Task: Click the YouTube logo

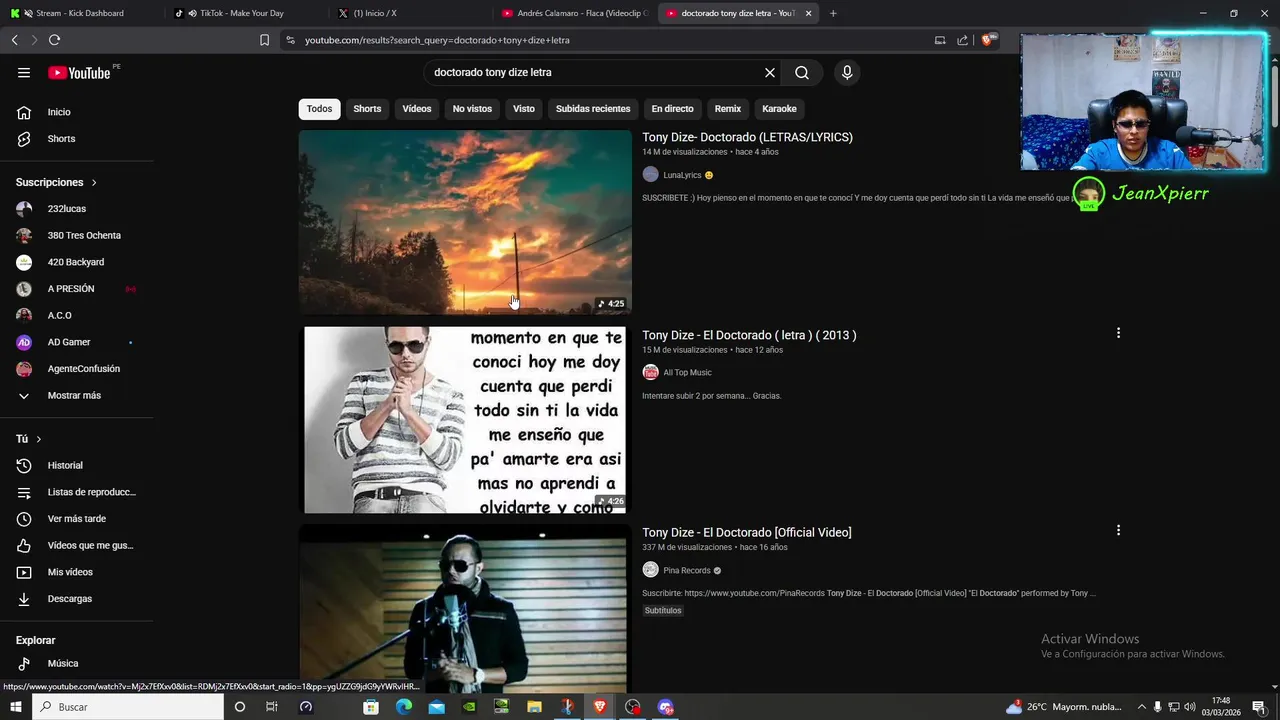Action: click(x=80, y=72)
